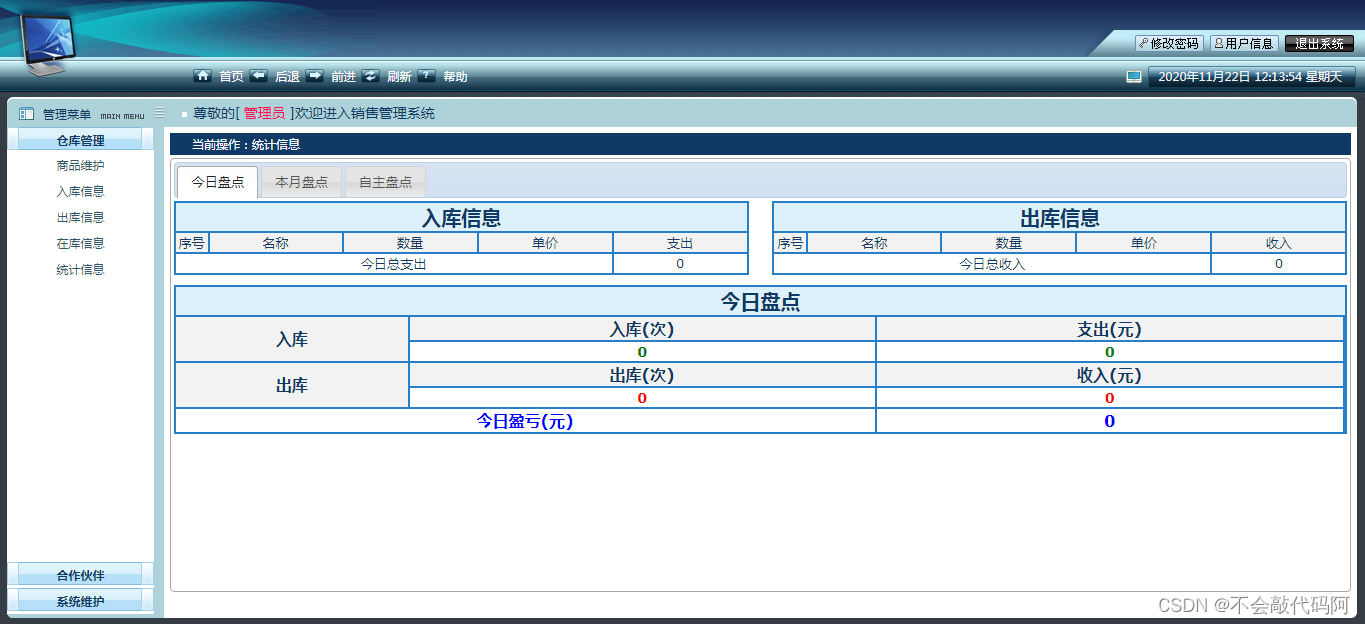Click the blue profit value 0
This screenshot has height=624, width=1365.
[1109, 422]
